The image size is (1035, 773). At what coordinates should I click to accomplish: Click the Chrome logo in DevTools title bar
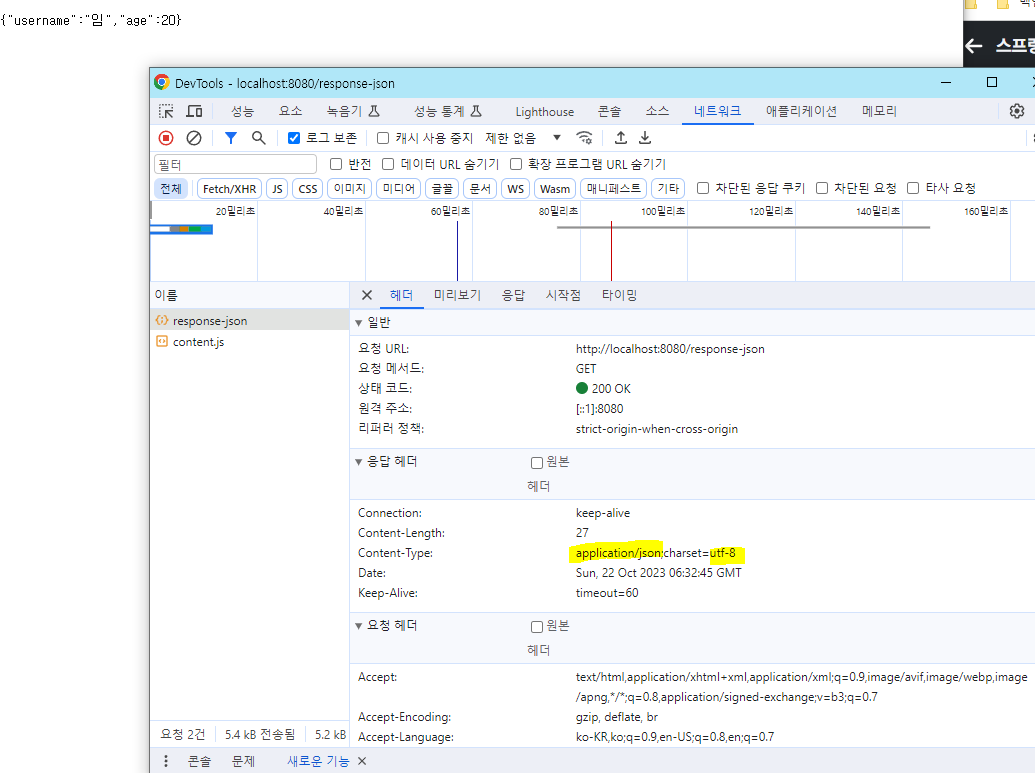click(162, 83)
